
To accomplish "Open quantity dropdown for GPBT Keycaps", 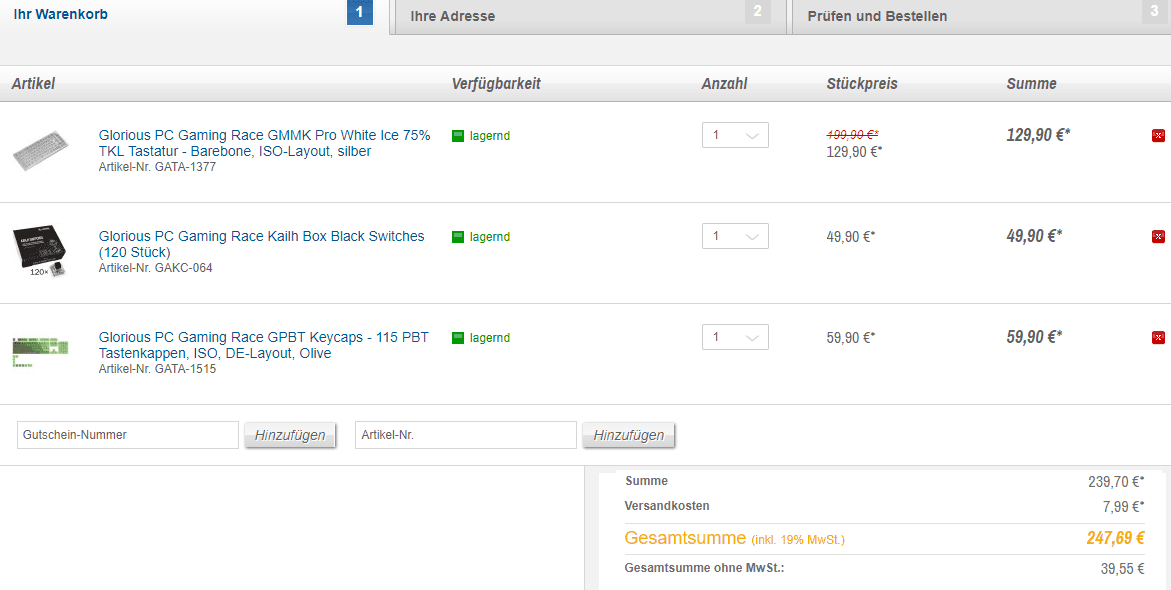I will [735, 337].
